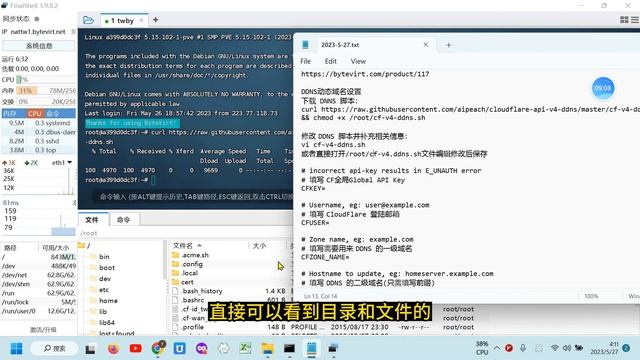Click the microphone tray icon

coord(523,348)
